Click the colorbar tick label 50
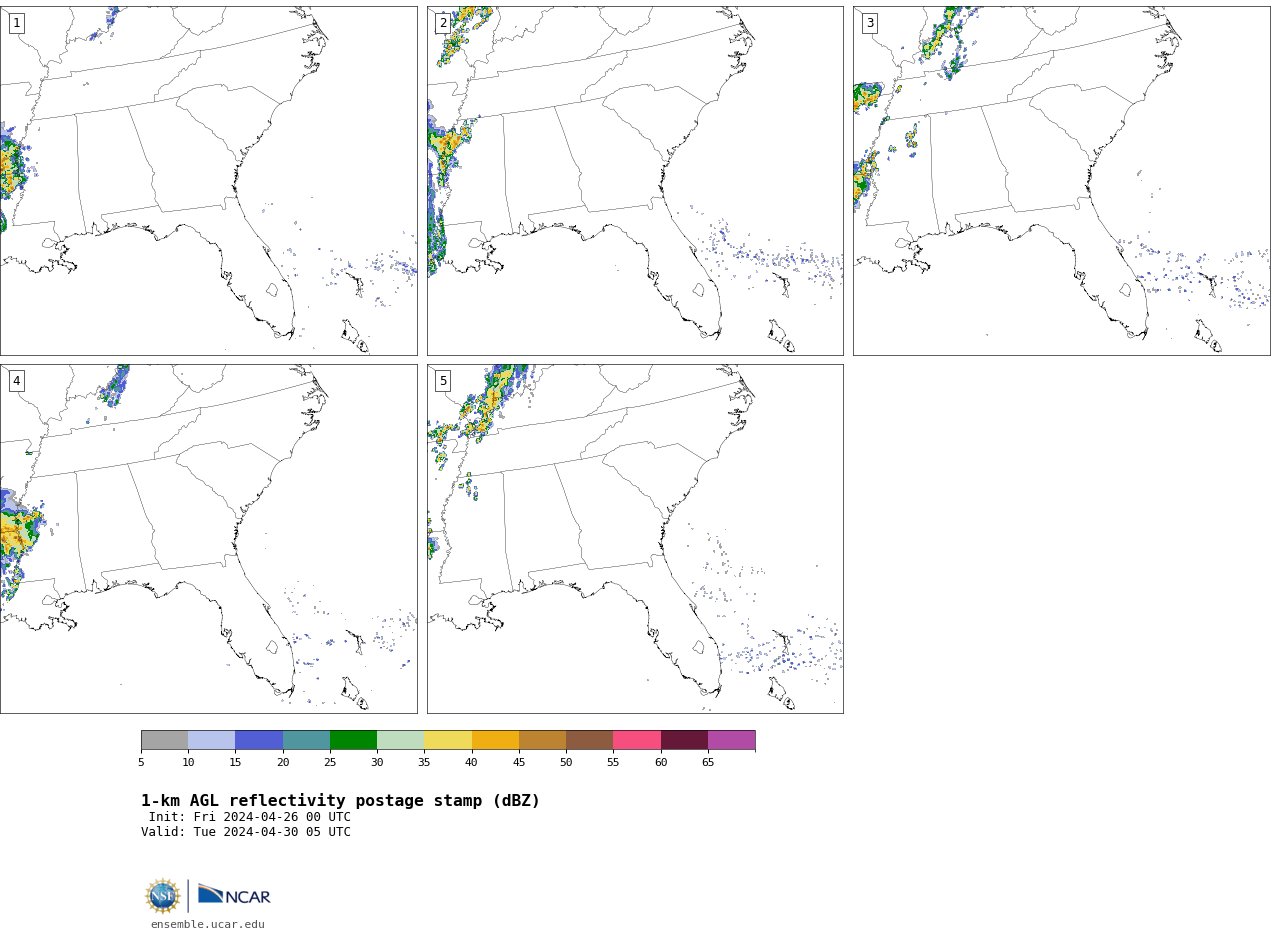1280x936 pixels. click(566, 763)
